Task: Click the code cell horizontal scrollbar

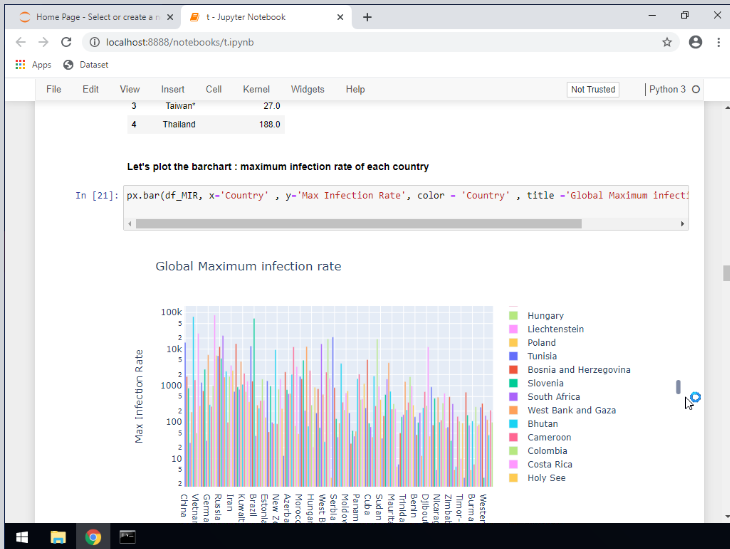Action: pyautogui.click(x=358, y=224)
